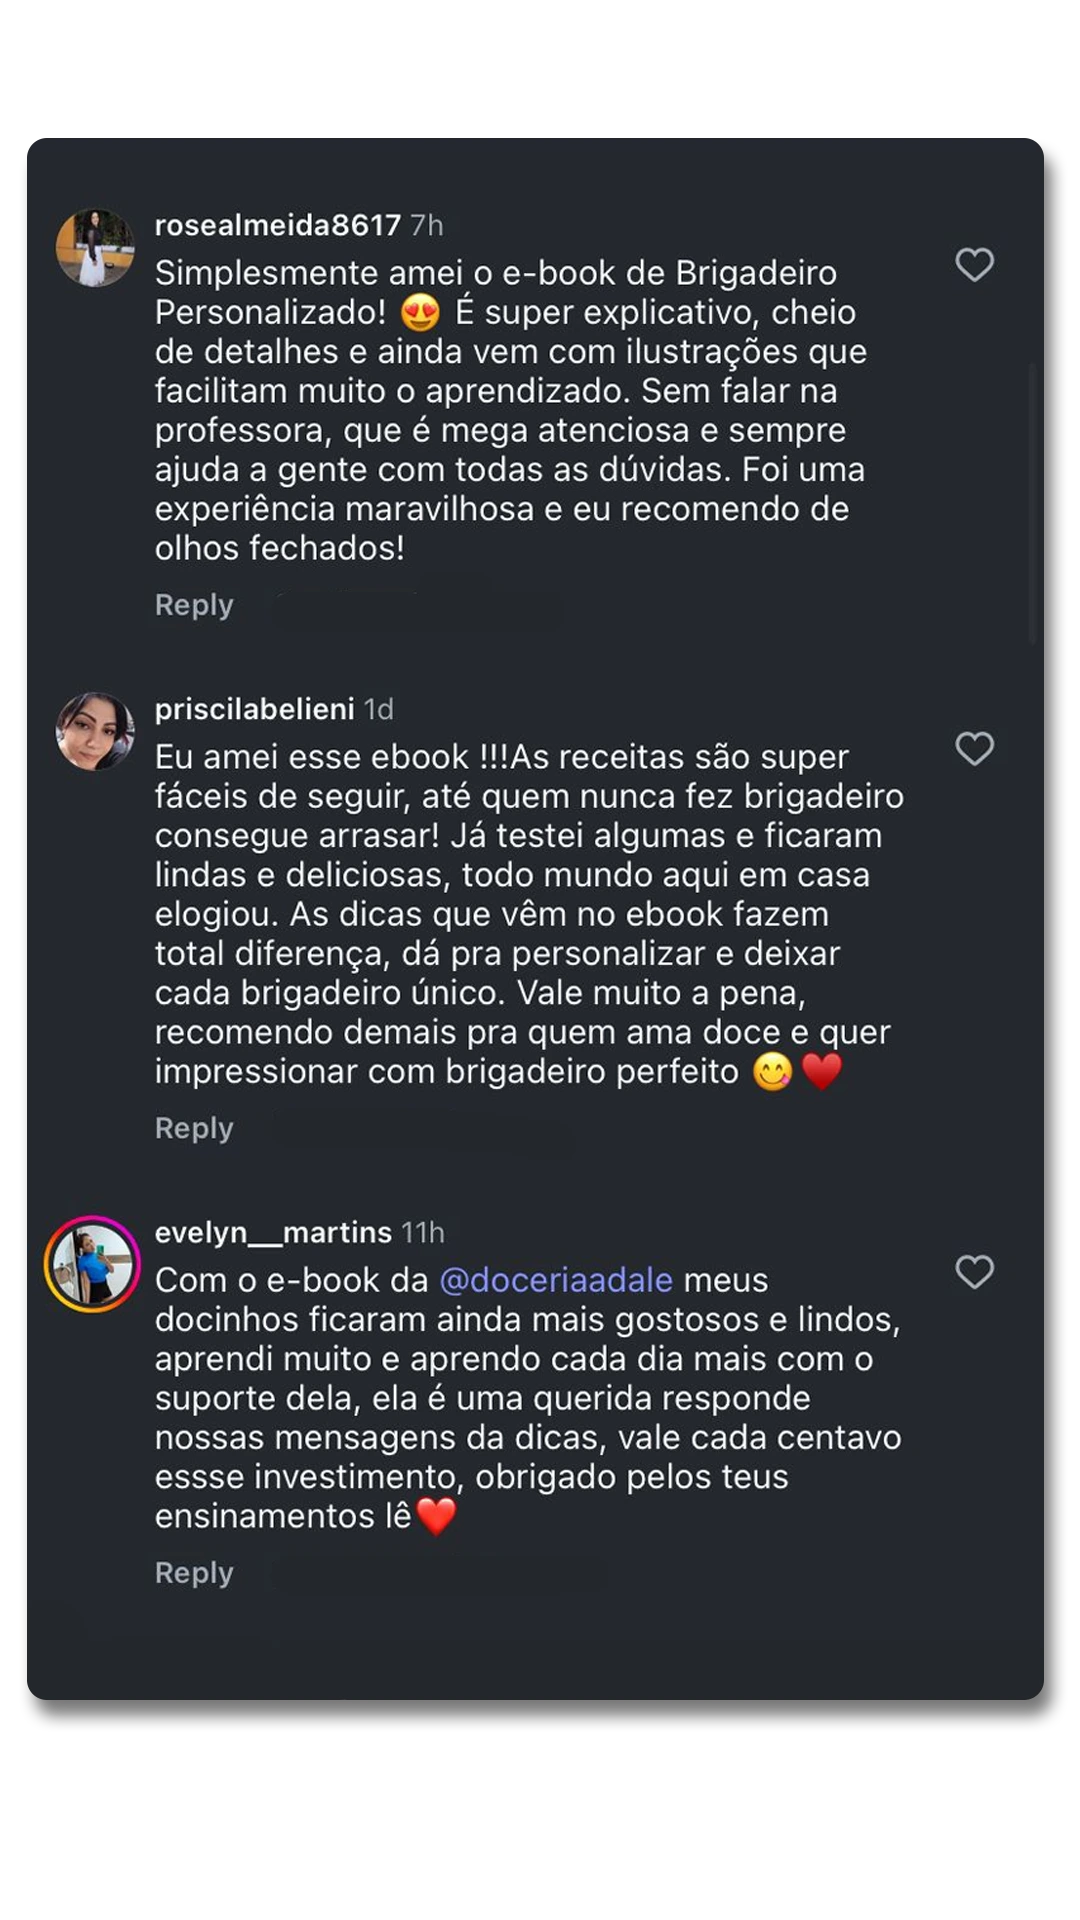
Task: Reply to priscilabelieni's comment
Action: (194, 1128)
